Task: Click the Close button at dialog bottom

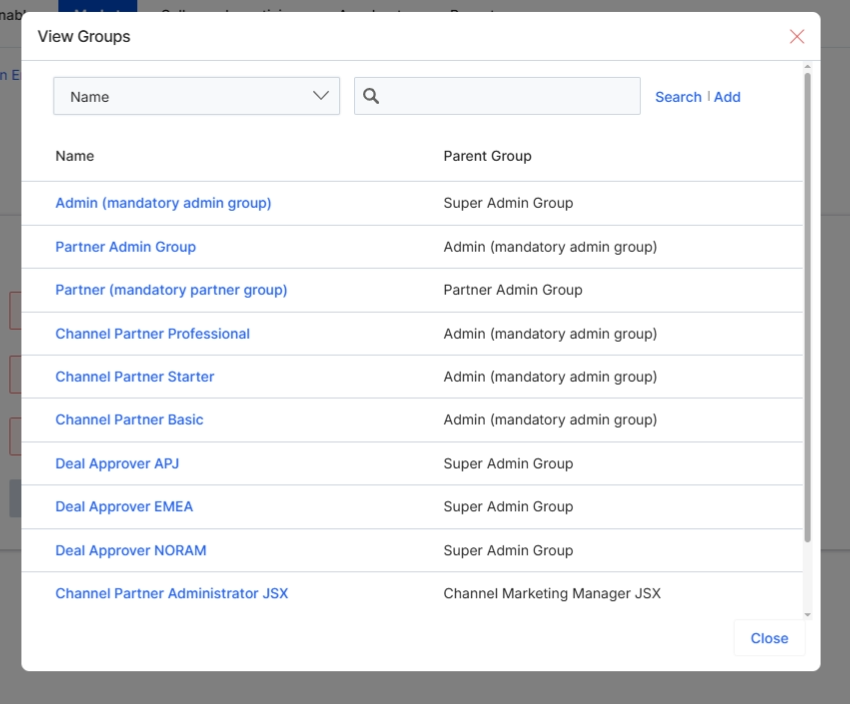Action: pos(769,638)
